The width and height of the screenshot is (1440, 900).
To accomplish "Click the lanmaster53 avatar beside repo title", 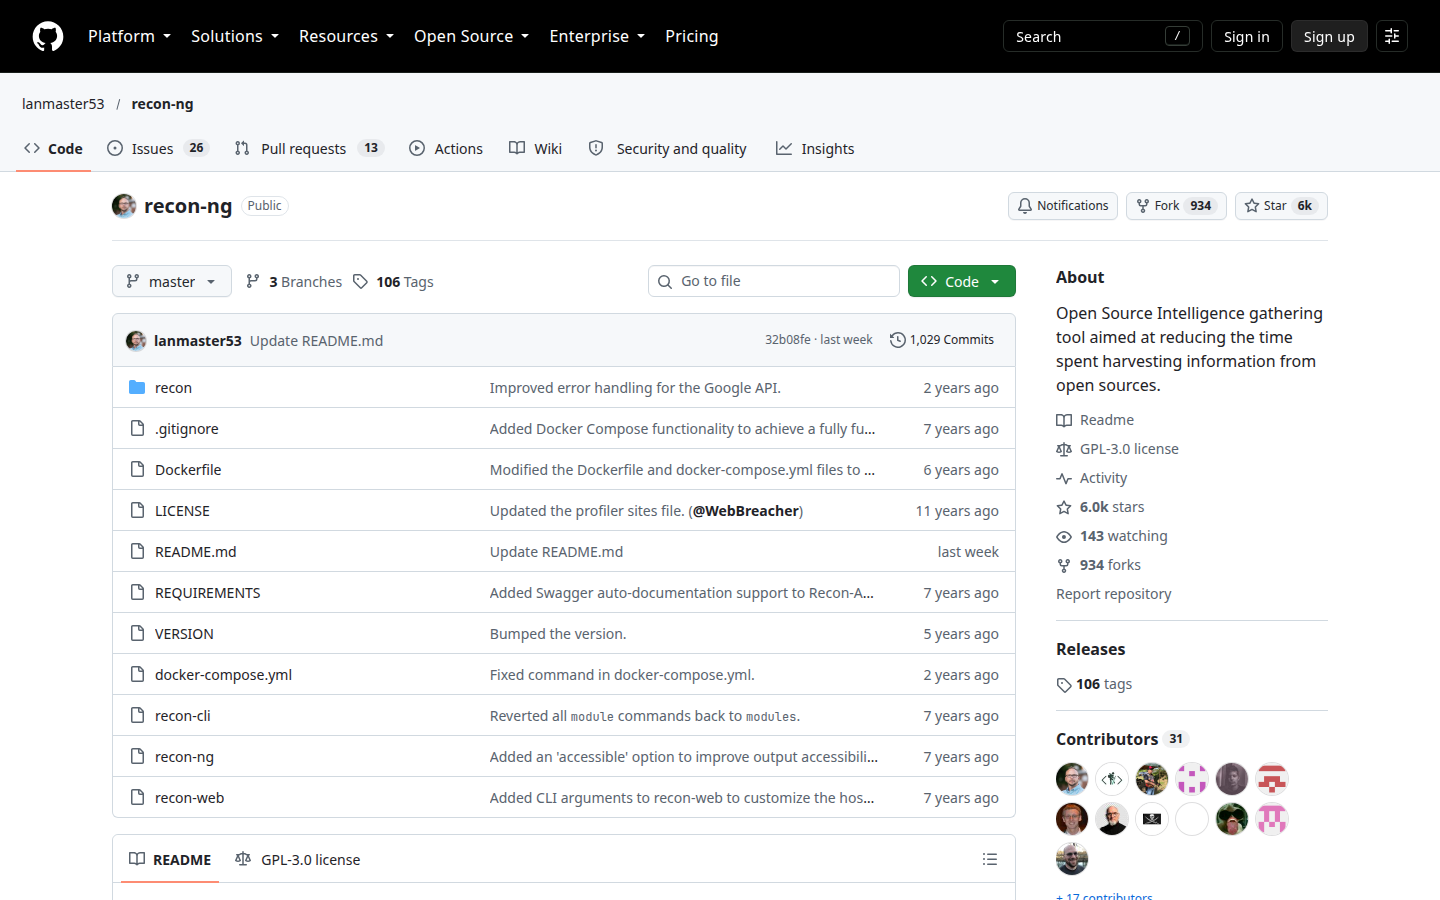I will coord(124,206).
